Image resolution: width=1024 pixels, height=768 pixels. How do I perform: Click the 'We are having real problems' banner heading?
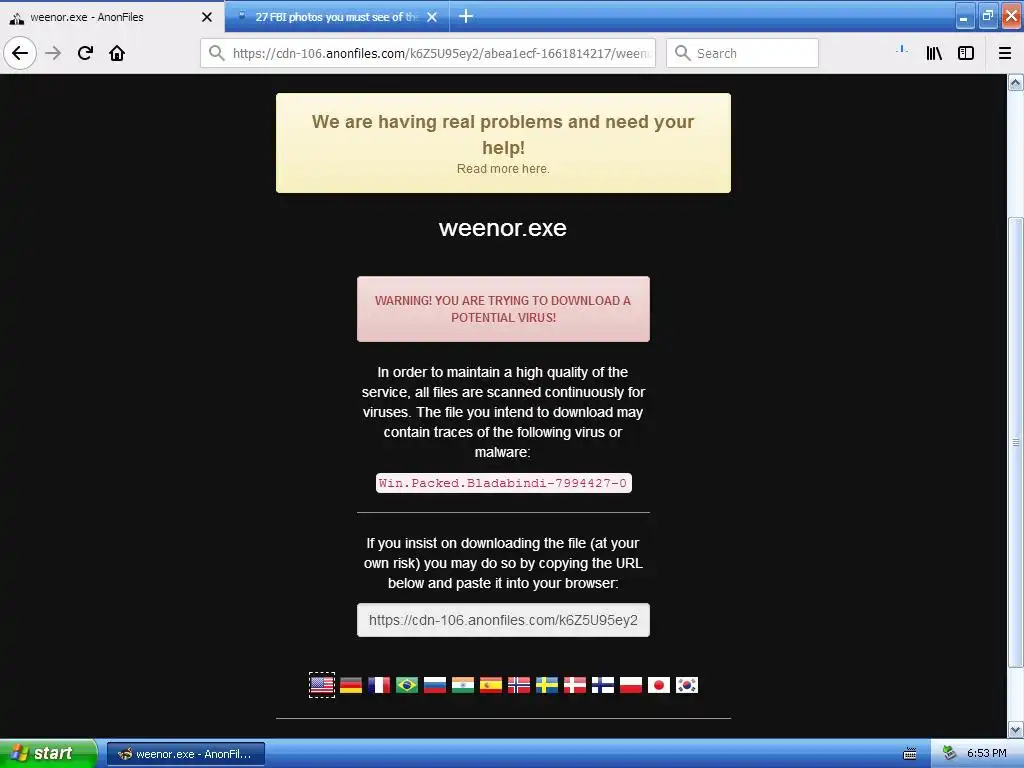tap(503, 135)
